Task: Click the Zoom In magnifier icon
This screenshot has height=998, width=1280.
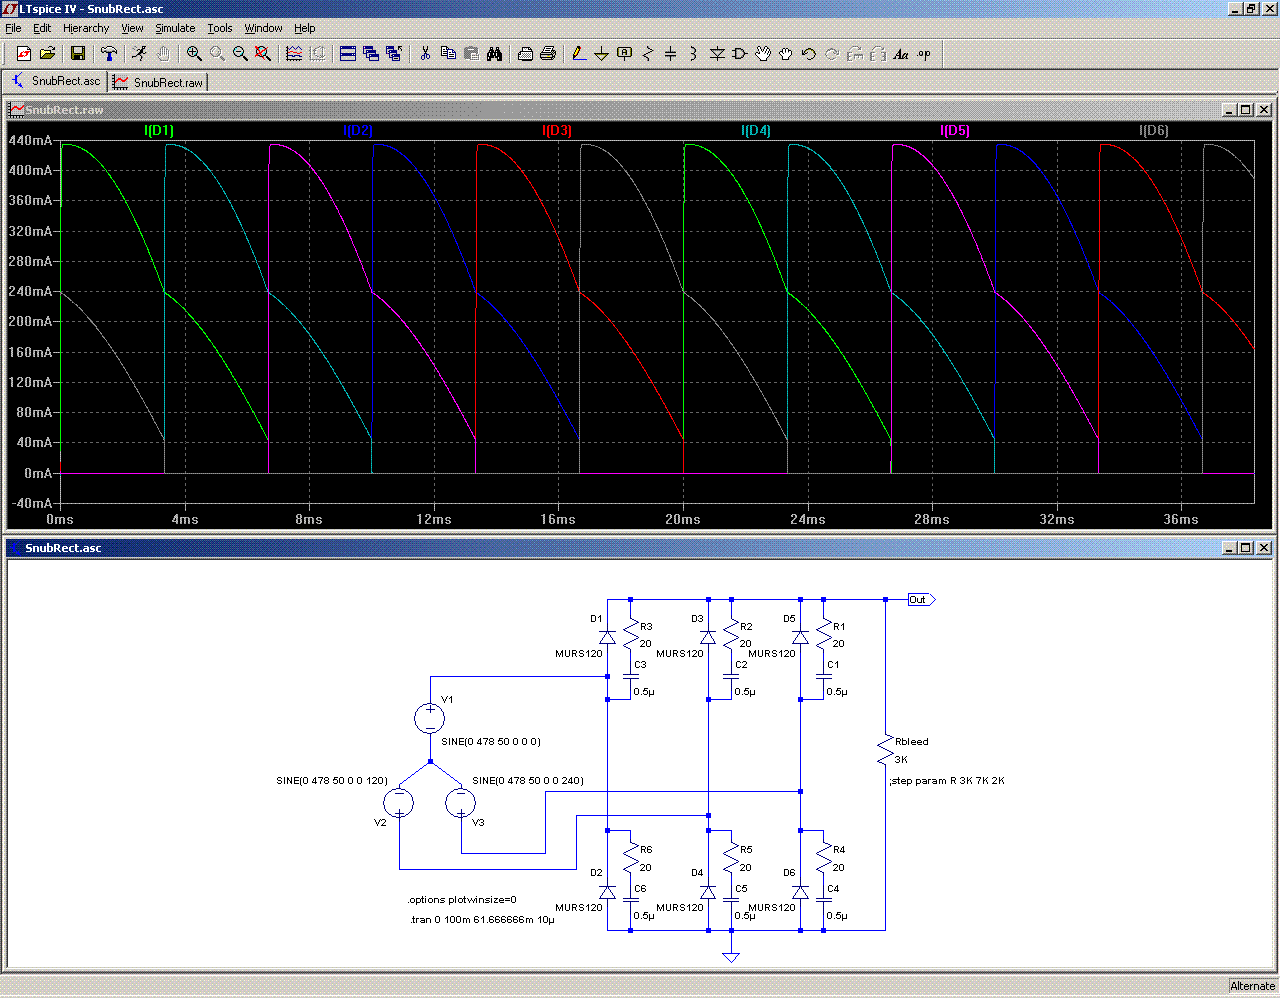Action: (x=194, y=54)
